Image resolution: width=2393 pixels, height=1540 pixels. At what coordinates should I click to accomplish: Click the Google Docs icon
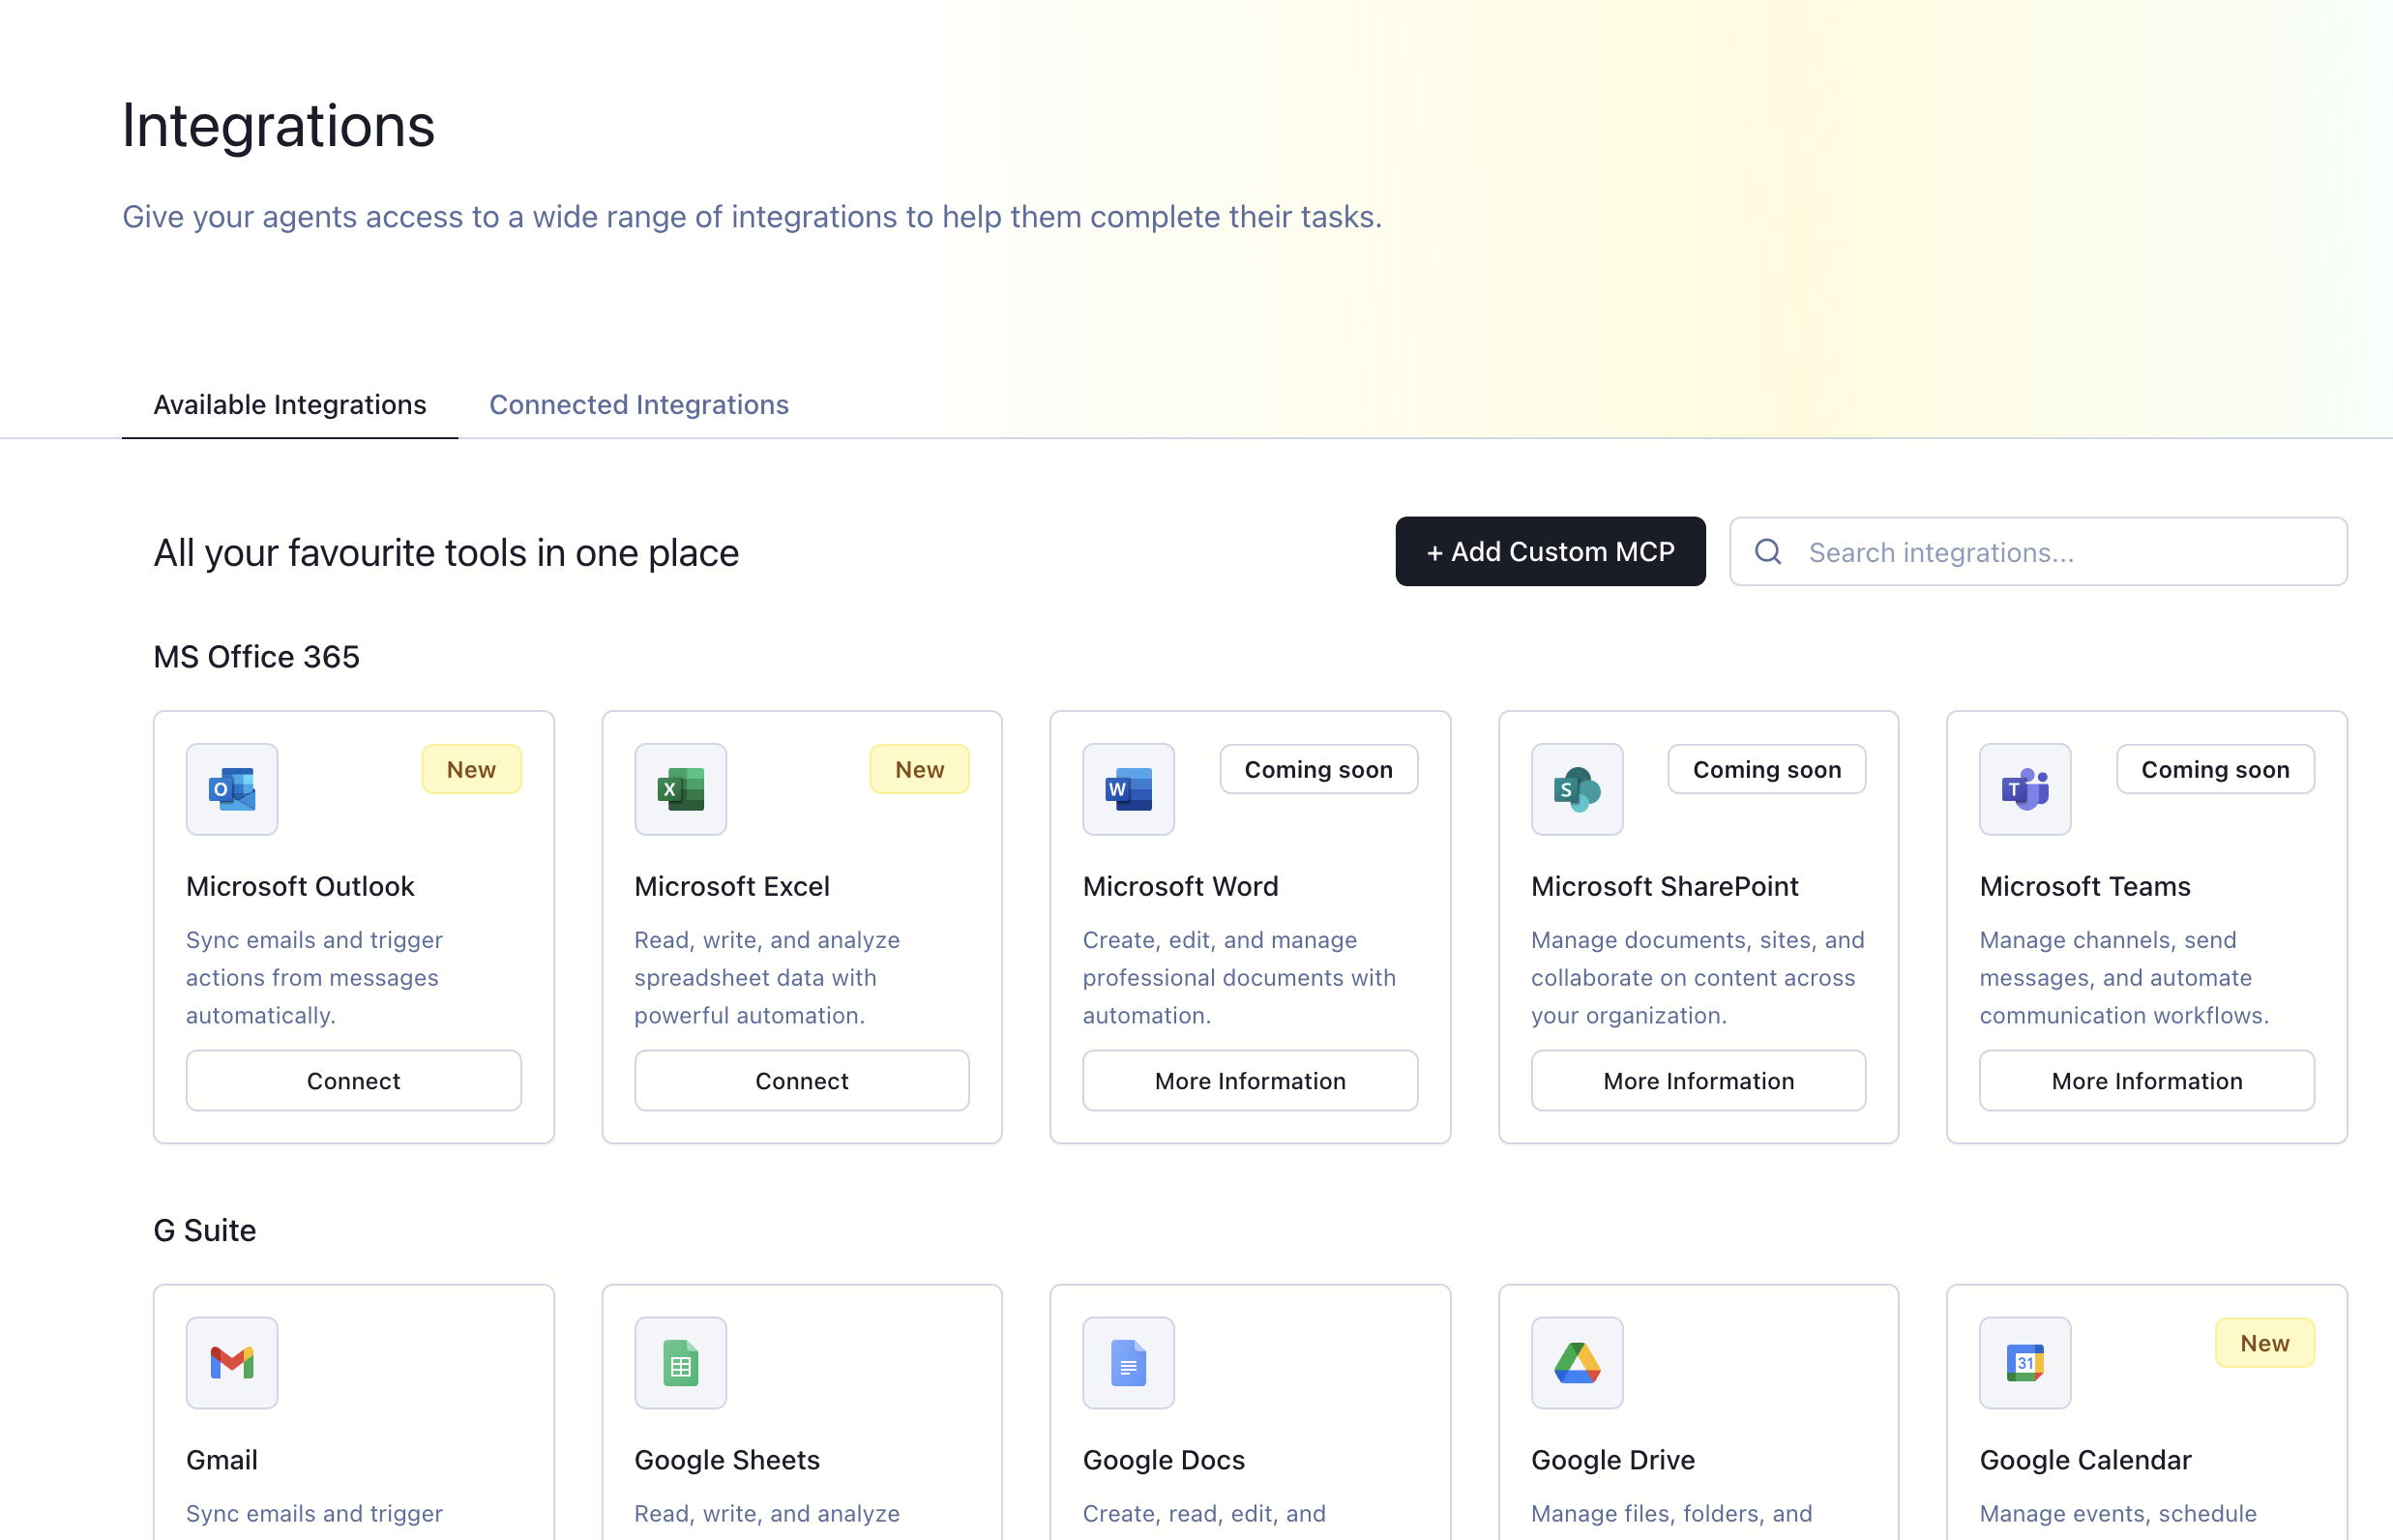click(1128, 1362)
